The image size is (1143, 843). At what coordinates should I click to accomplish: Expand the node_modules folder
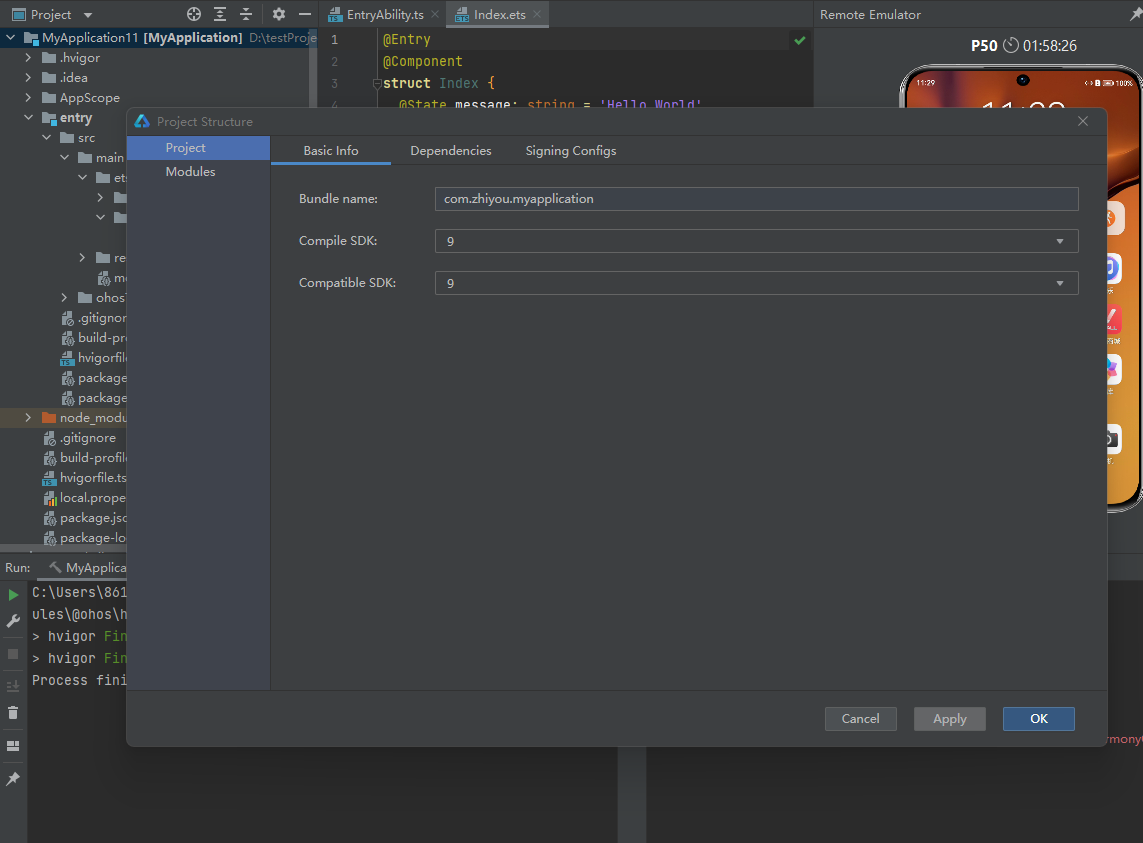pos(28,417)
